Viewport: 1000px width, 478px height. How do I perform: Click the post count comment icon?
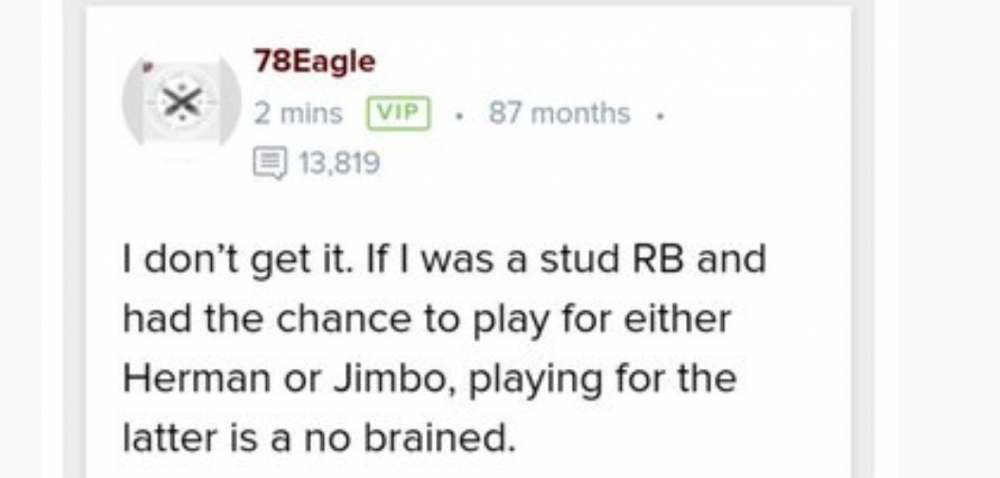tap(270, 162)
